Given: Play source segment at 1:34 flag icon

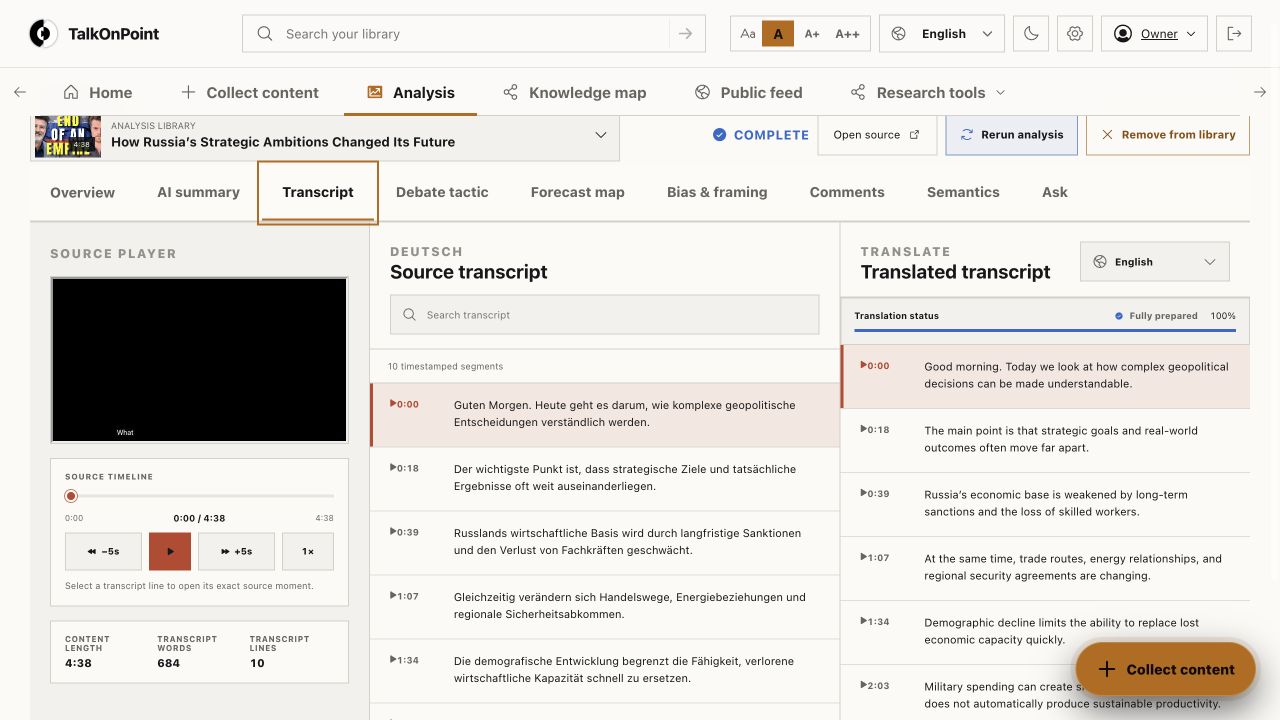Looking at the screenshot, I should (x=394, y=660).
